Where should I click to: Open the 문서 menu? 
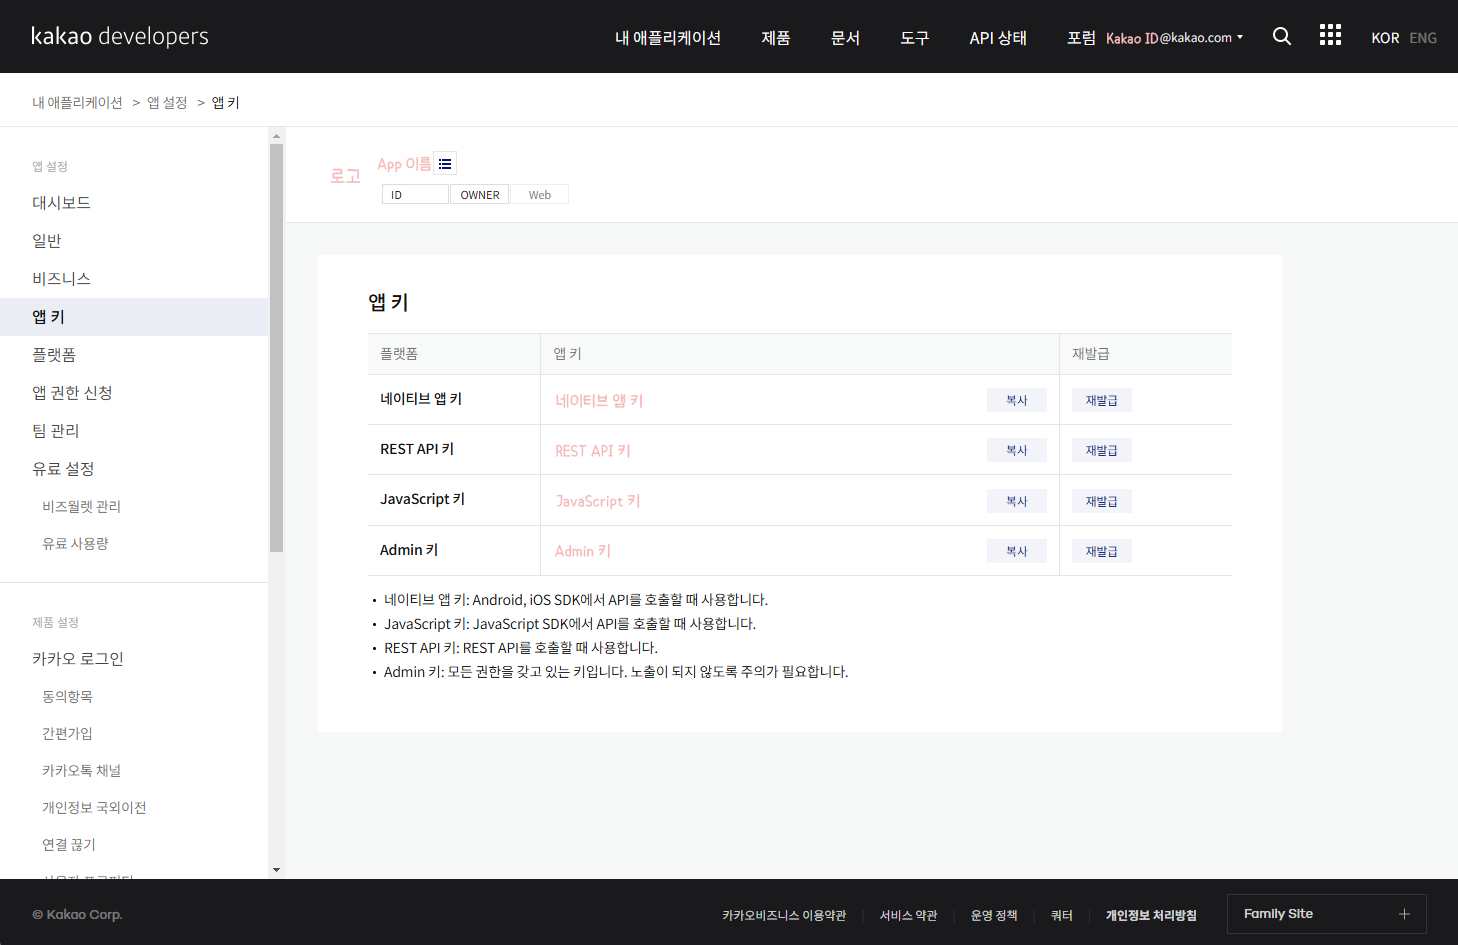point(846,38)
